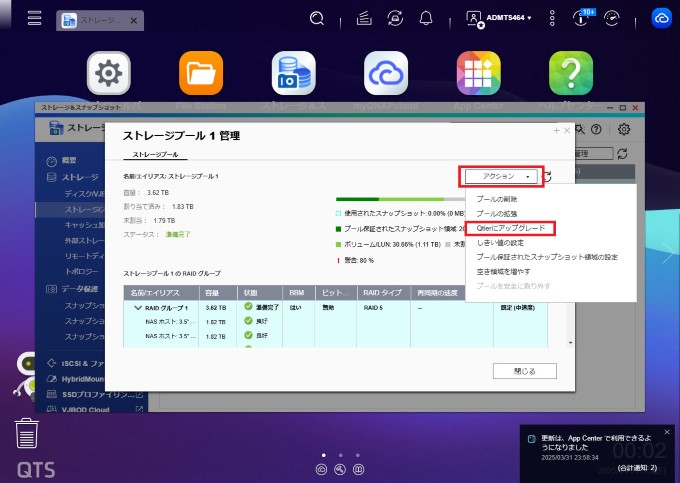Viewport: 680px width, 483px height.
Task: Click the RAID 5 cell
Action: click(x=373, y=308)
